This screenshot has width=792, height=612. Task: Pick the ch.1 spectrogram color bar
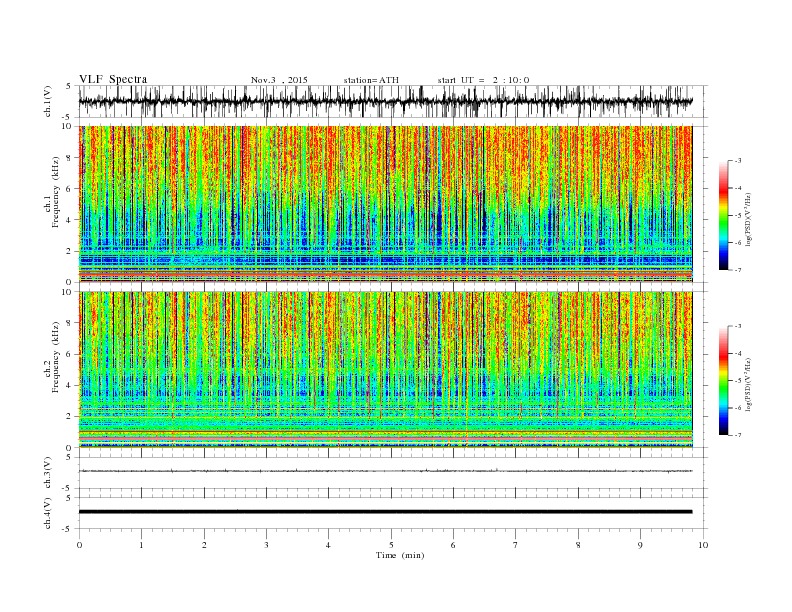[x=723, y=216]
